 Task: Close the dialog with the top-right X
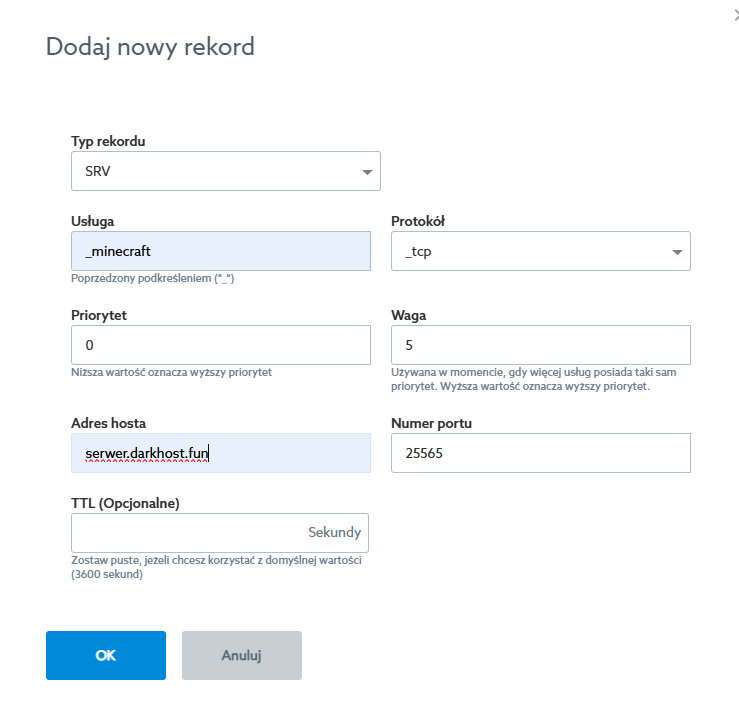(x=735, y=10)
